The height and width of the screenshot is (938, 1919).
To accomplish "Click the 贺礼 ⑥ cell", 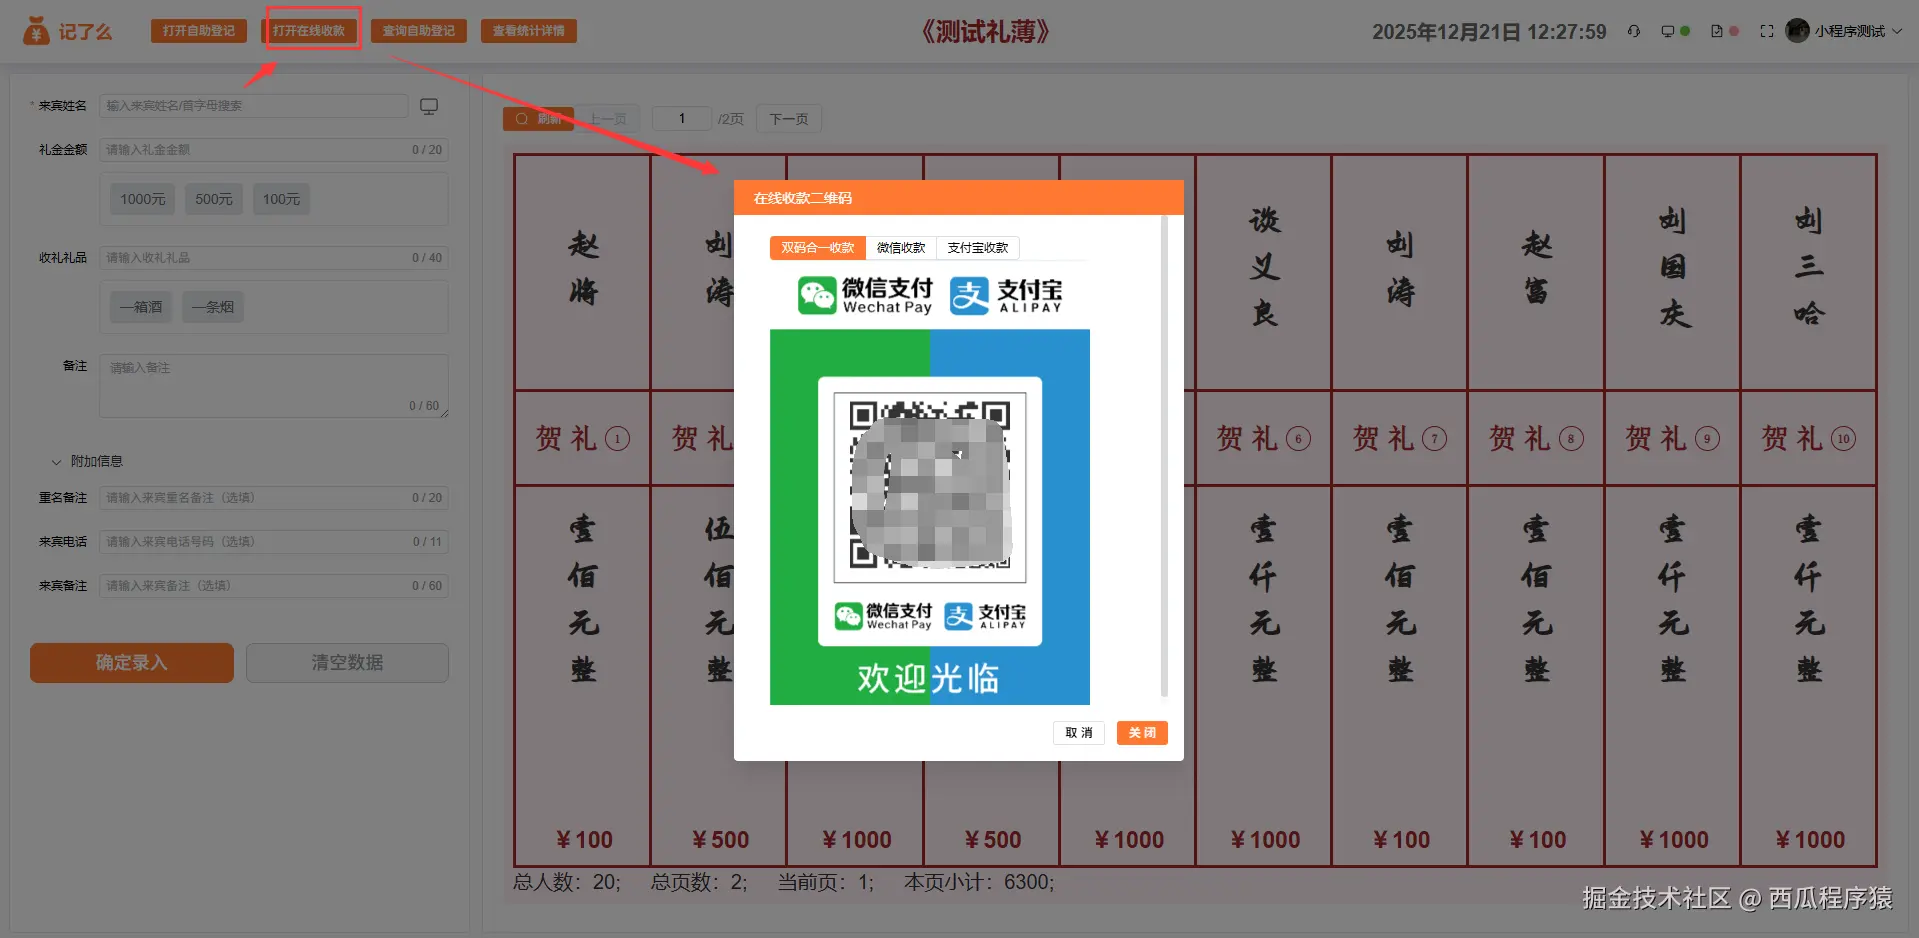I will (x=1264, y=438).
